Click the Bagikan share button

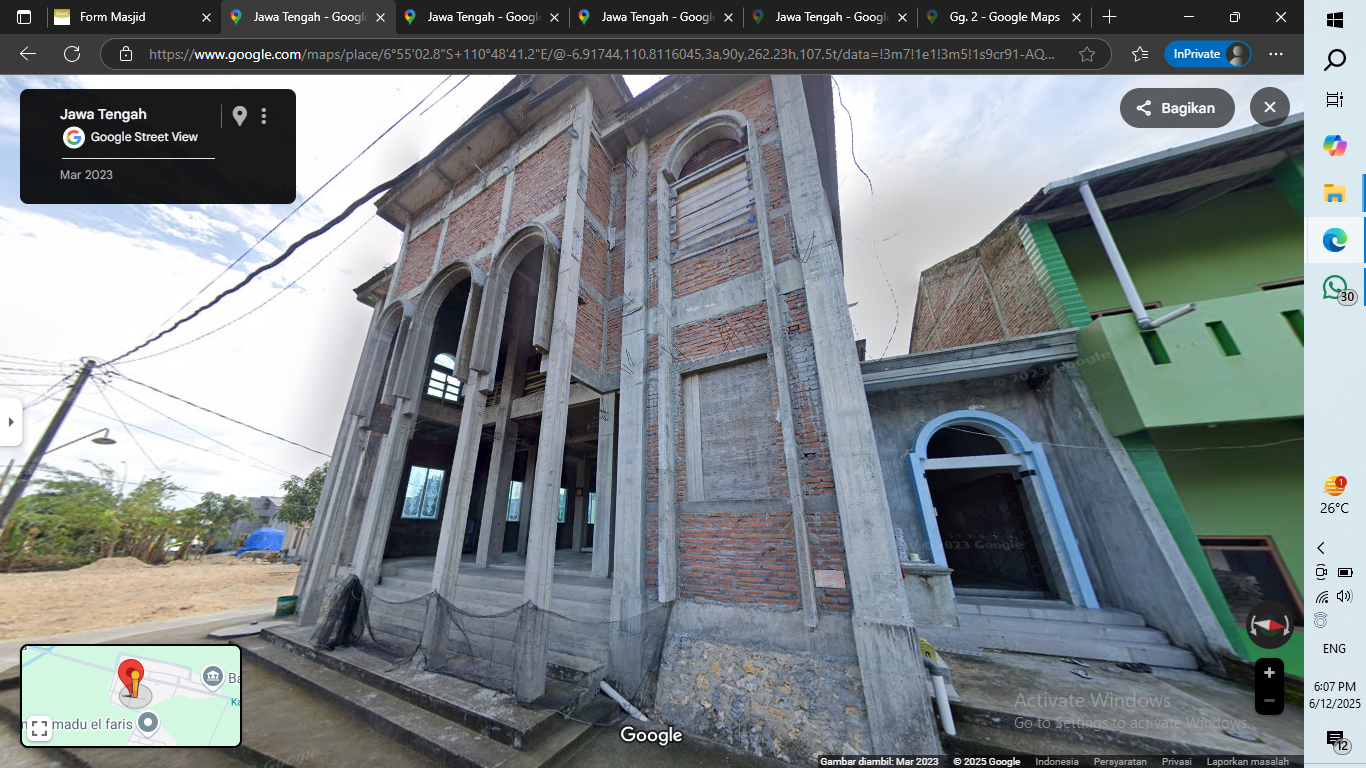(1177, 108)
